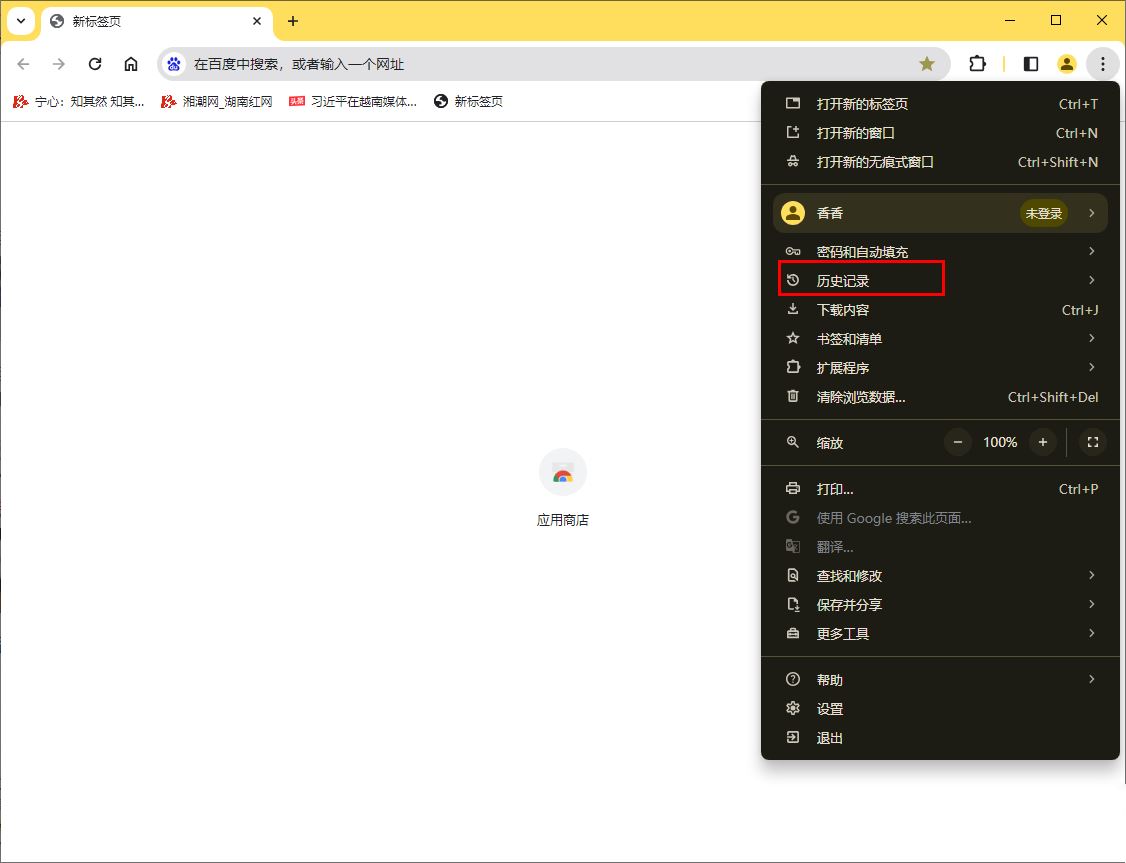Toggle the side panel icon
This screenshot has height=863, width=1126.
click(x=1030, y=64)
